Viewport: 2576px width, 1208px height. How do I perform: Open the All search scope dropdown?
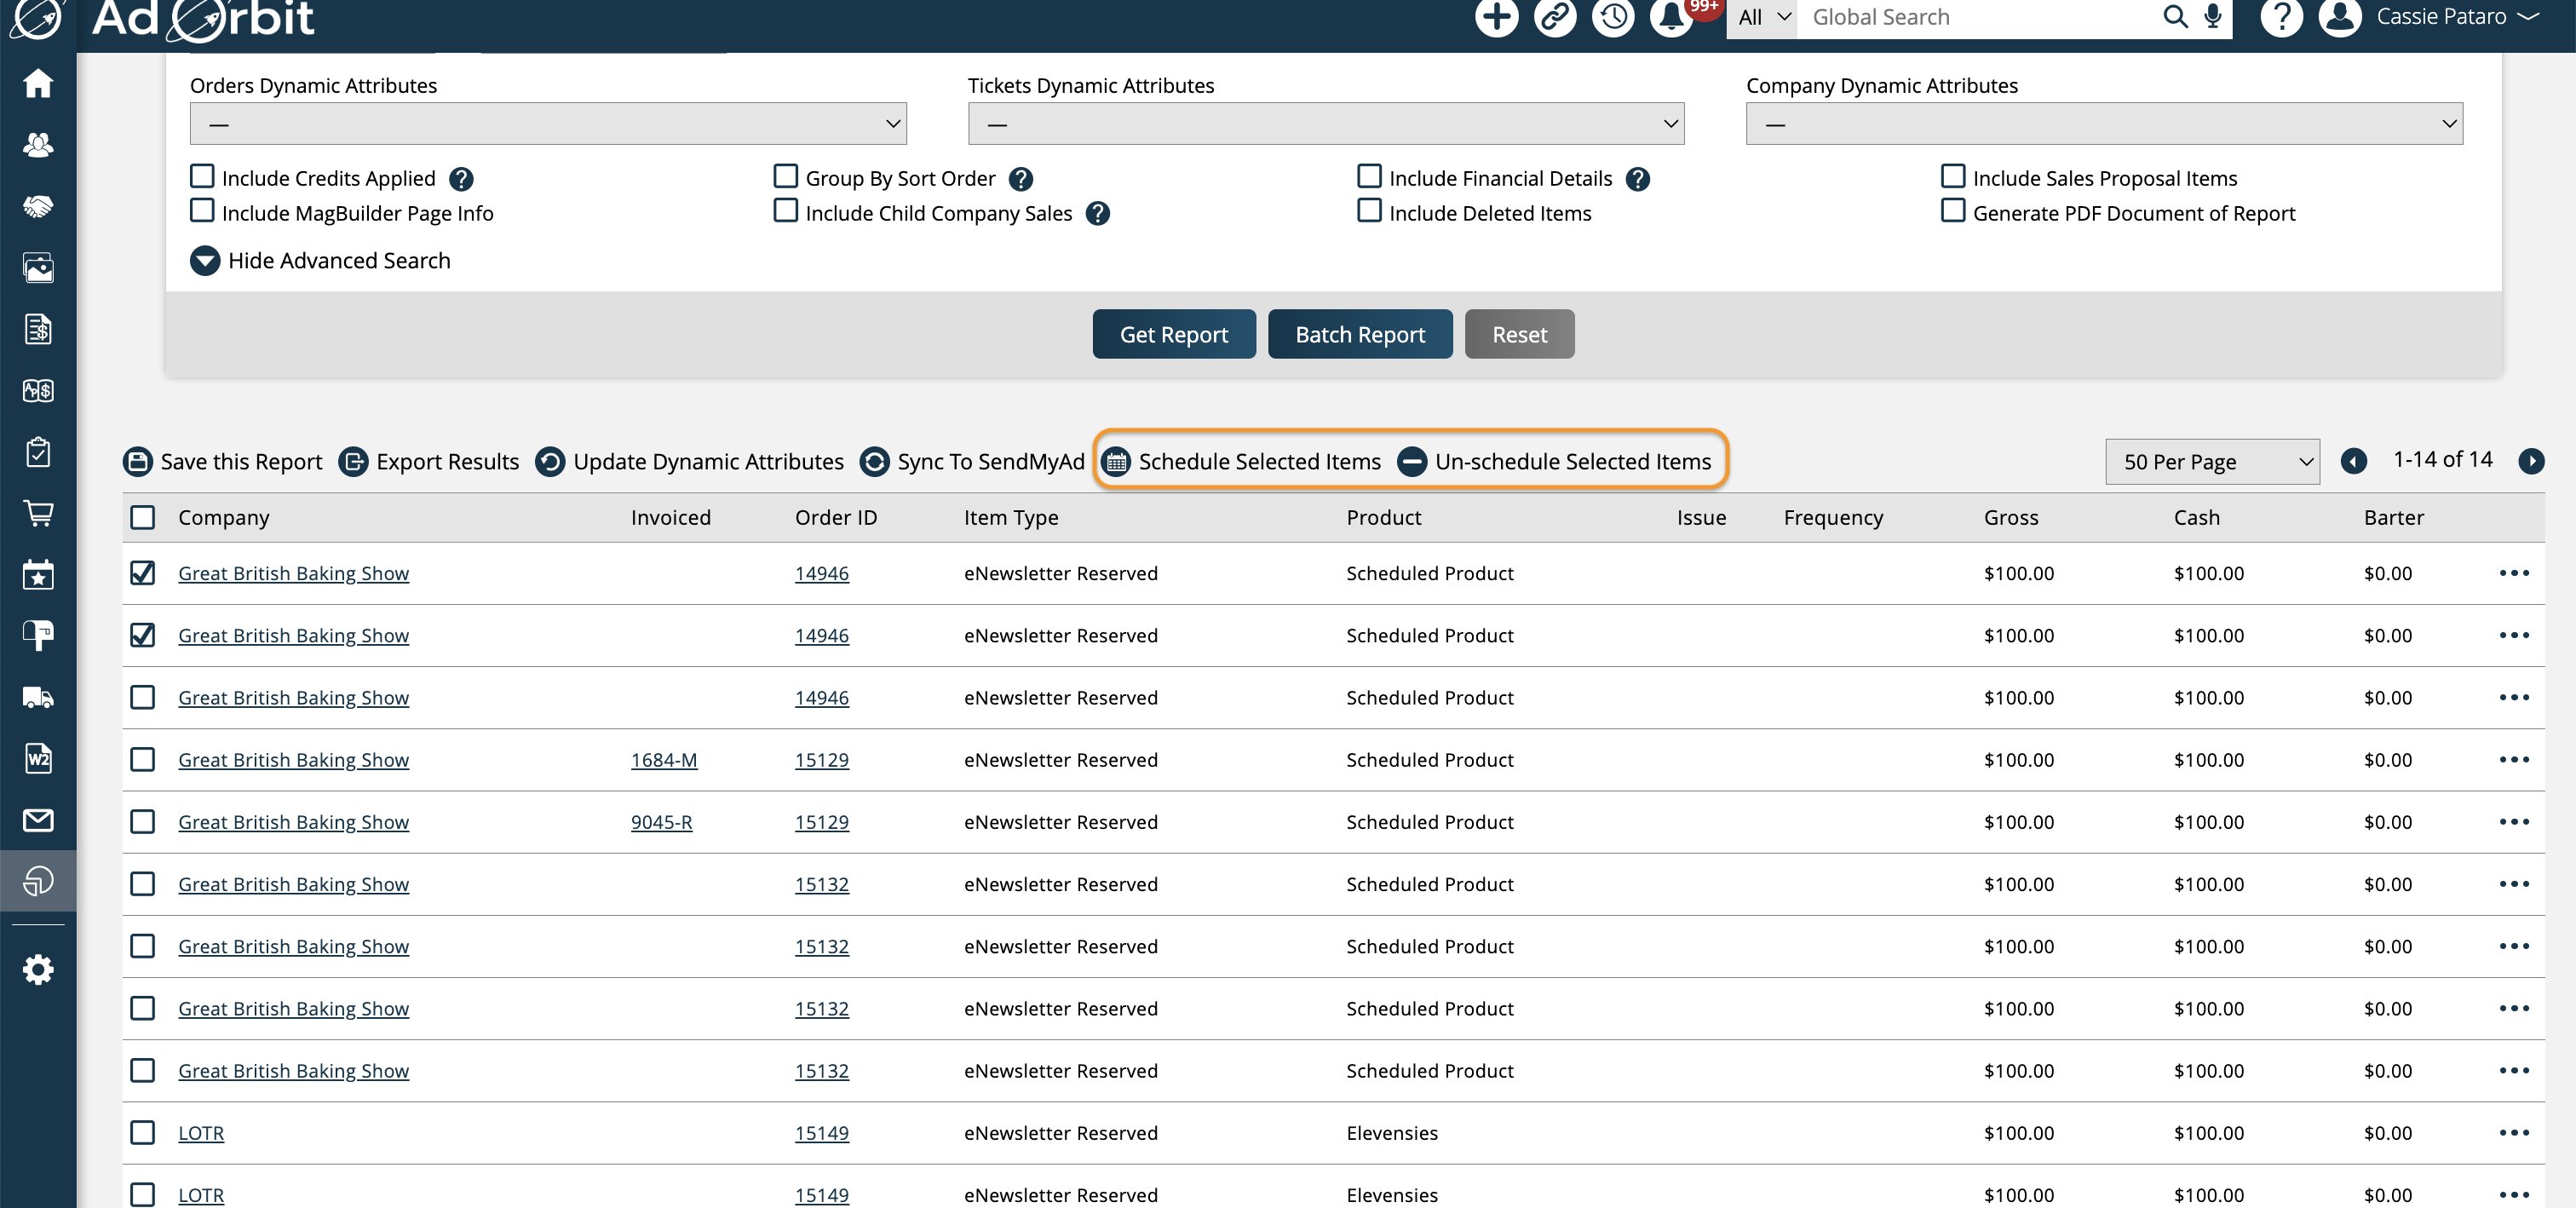point(1762,17)
